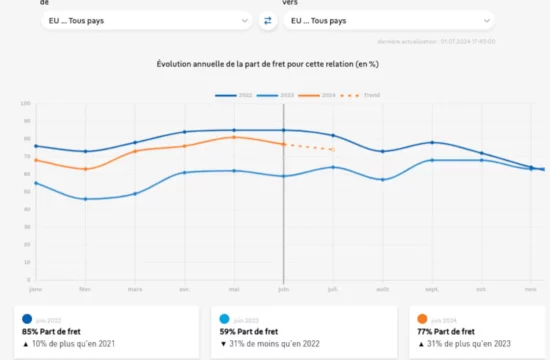550x360 pixels.
Task: Click the dark blue juin 2022 circle
Action: (x=27, y=319)
